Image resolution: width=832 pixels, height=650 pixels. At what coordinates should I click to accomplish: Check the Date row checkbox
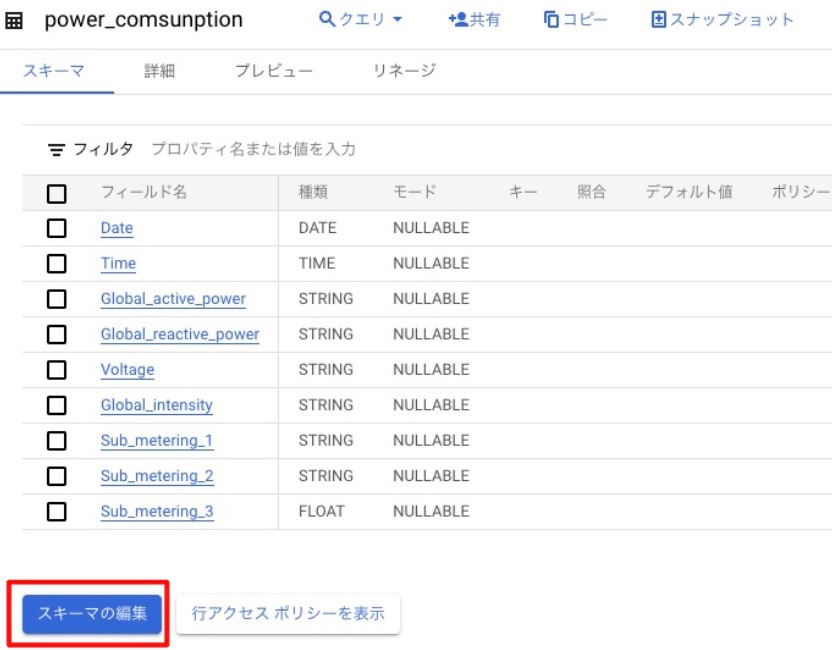tap(57, 228)
